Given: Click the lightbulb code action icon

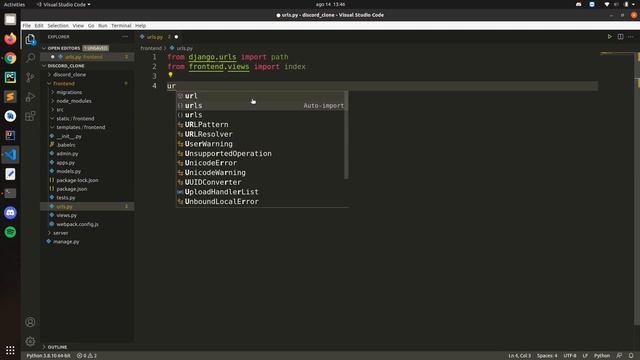Looking at the screenshot, I should coord(171,75).
